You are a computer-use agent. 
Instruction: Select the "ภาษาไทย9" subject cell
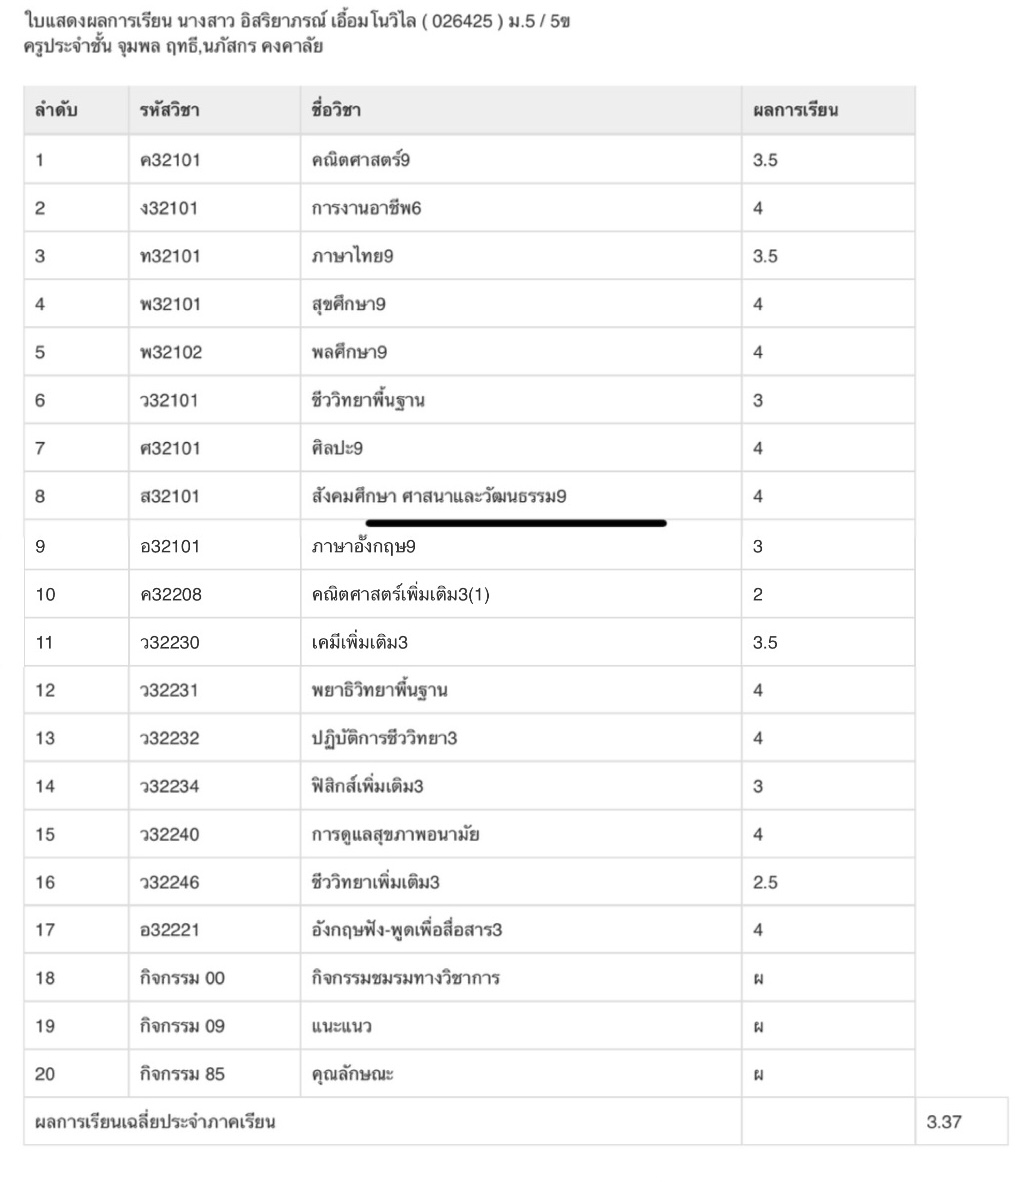tap(352, 256)
